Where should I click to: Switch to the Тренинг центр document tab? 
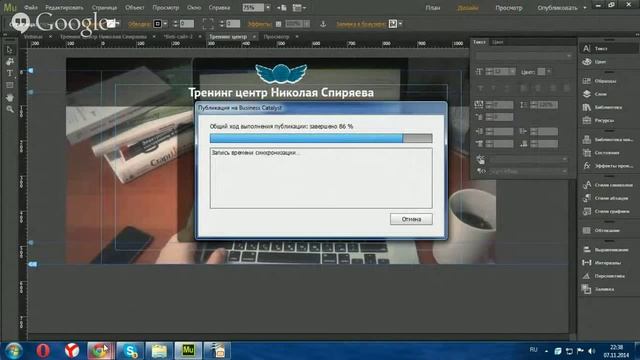pyautogui.click(x=228, y=37)
